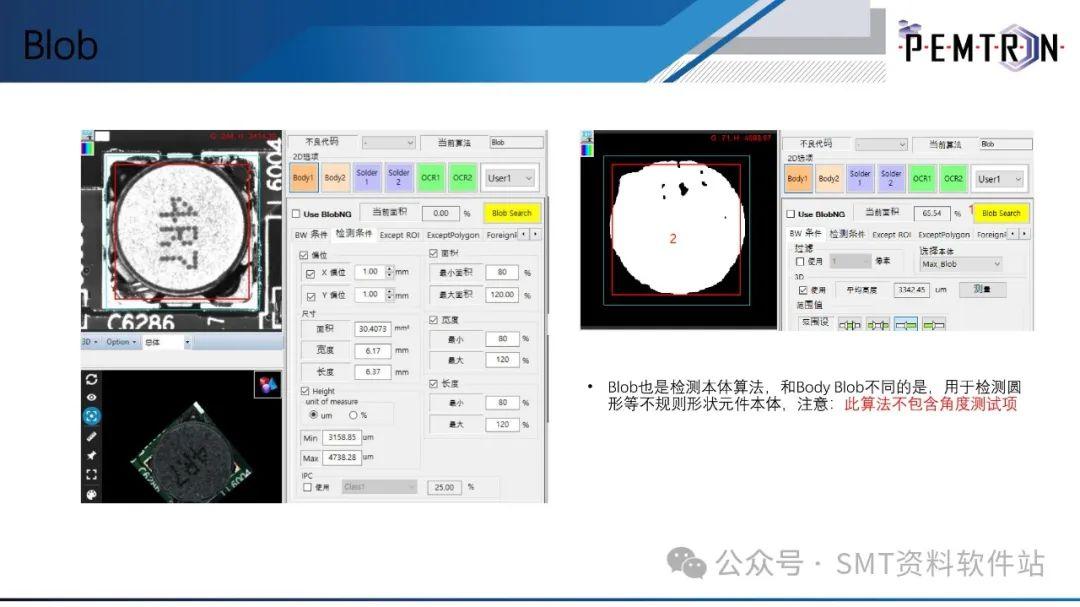This screenshot has width=1080, height=607.
Task: Open the color palette icon in 3D sidebar
Action: [91, 494]
